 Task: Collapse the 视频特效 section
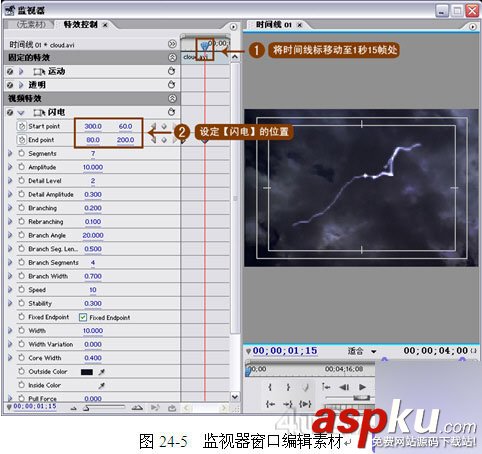coord(172,98)
